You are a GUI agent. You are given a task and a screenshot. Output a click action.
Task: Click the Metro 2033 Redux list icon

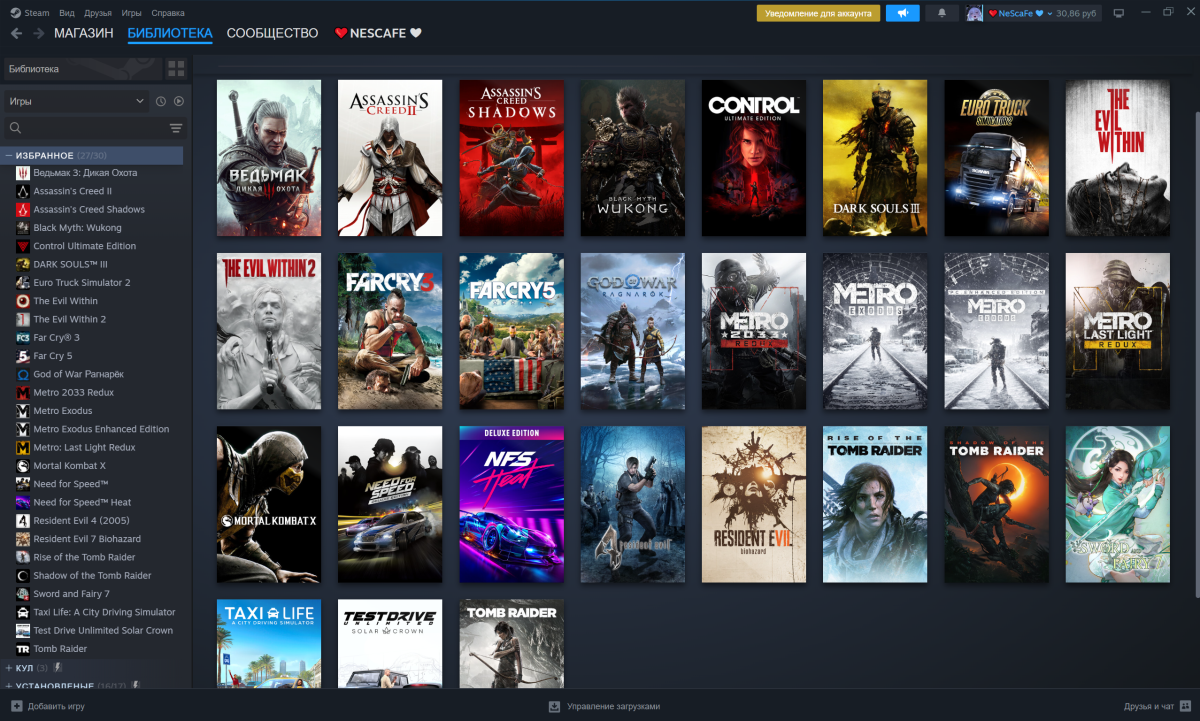tap(23, 393)
